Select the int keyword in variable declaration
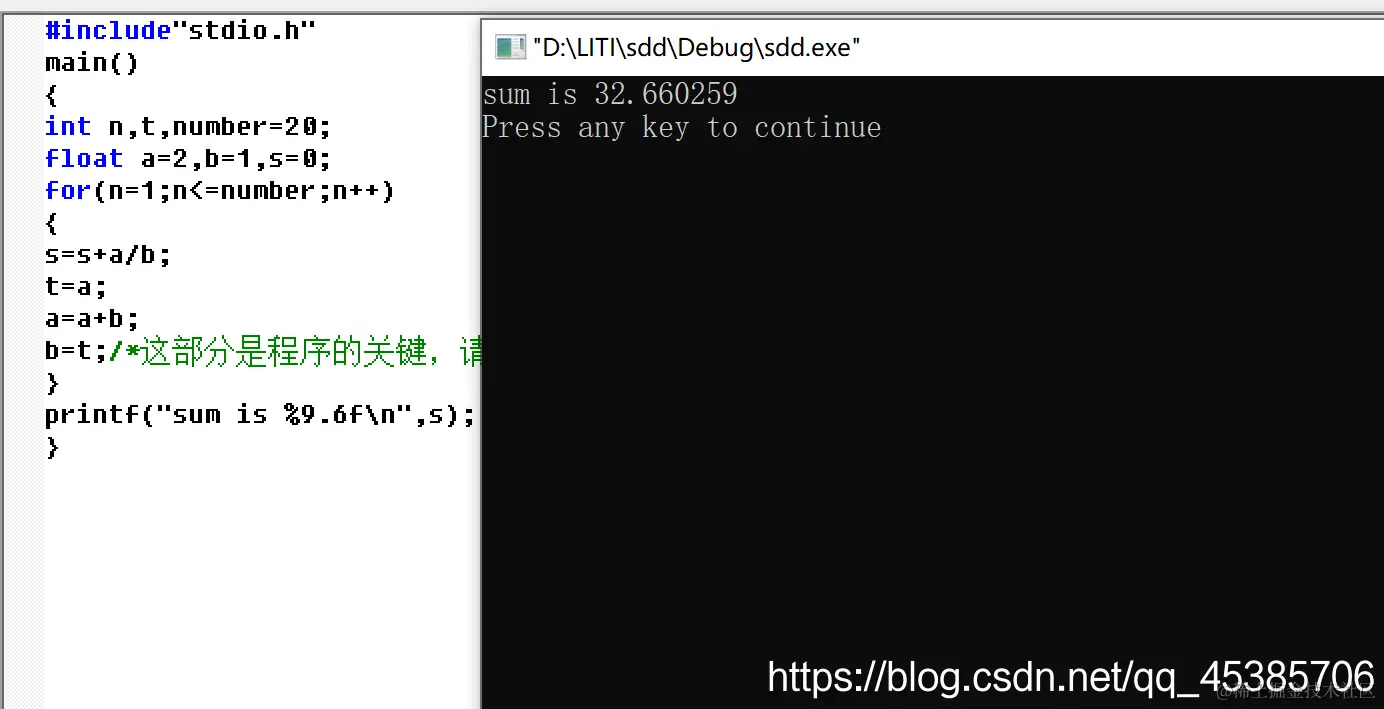Viewport: 1384px width, 709px height. point(68,127)
